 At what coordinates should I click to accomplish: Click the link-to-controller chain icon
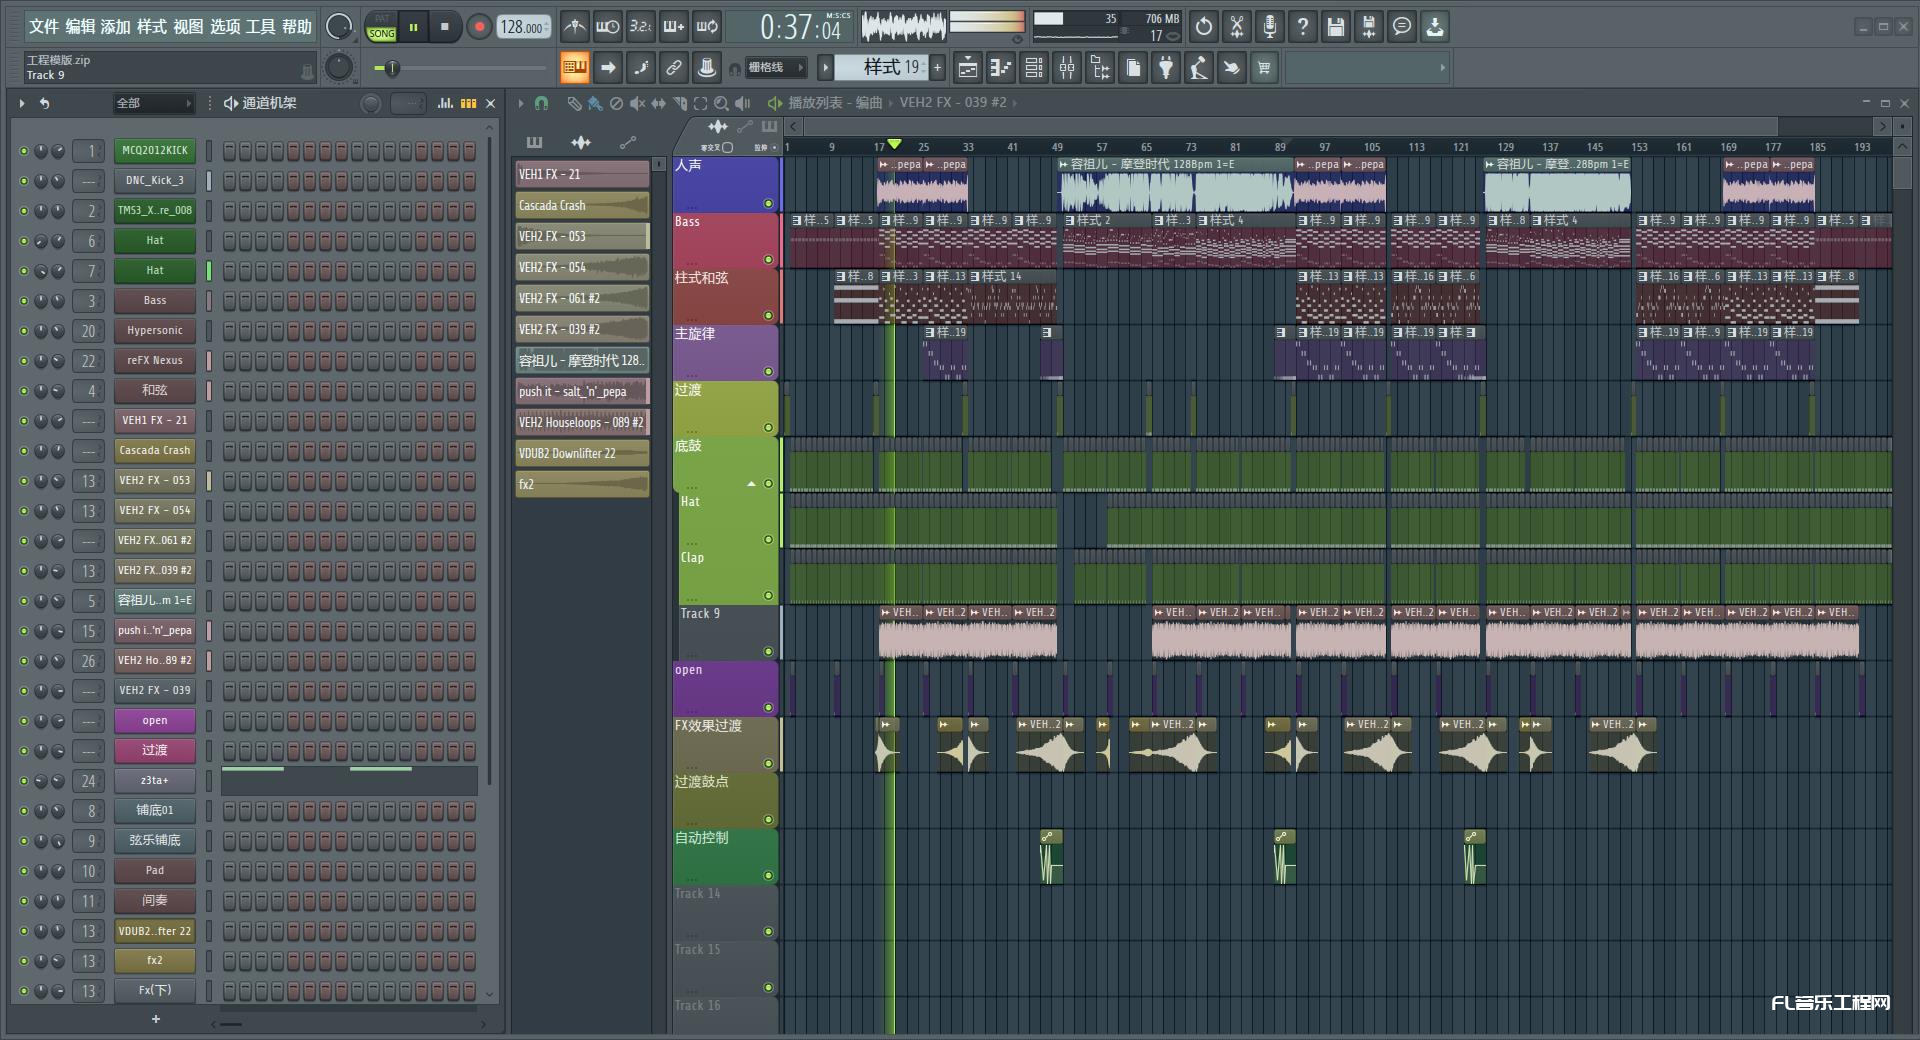click(x=674, y=68)
